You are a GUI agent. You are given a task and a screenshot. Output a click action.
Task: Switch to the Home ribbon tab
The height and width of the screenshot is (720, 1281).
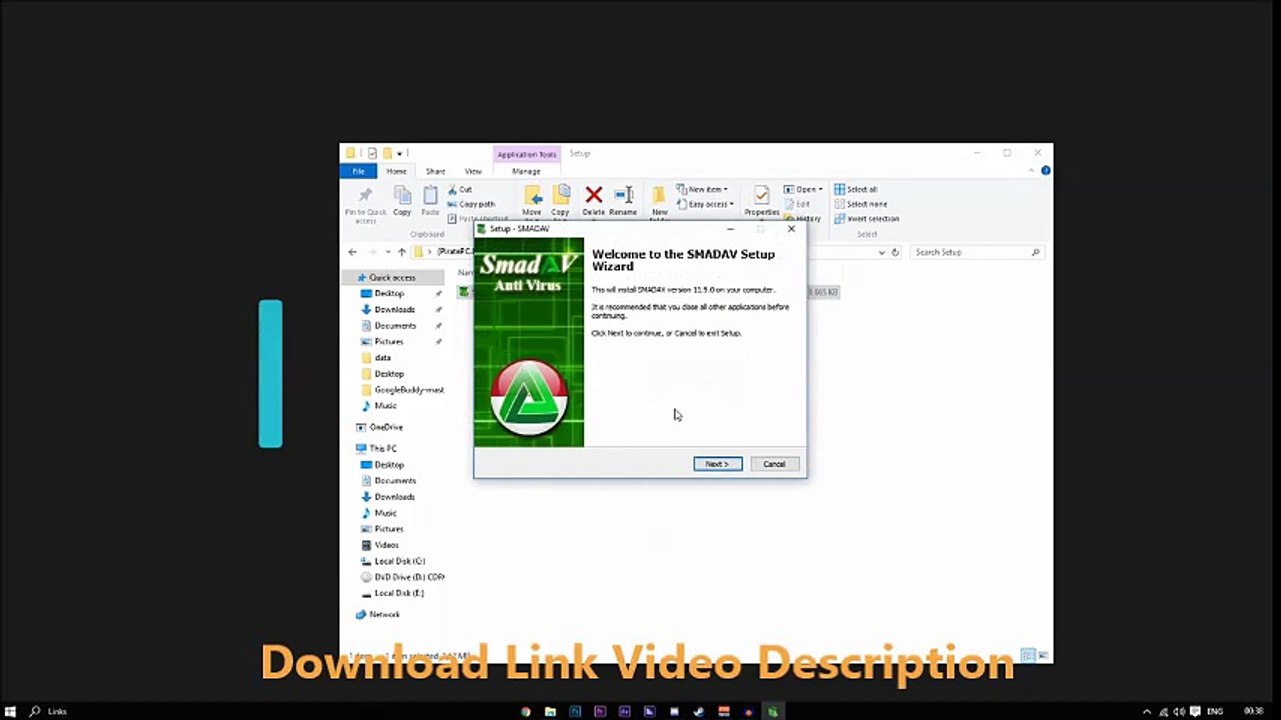point(396,171)
